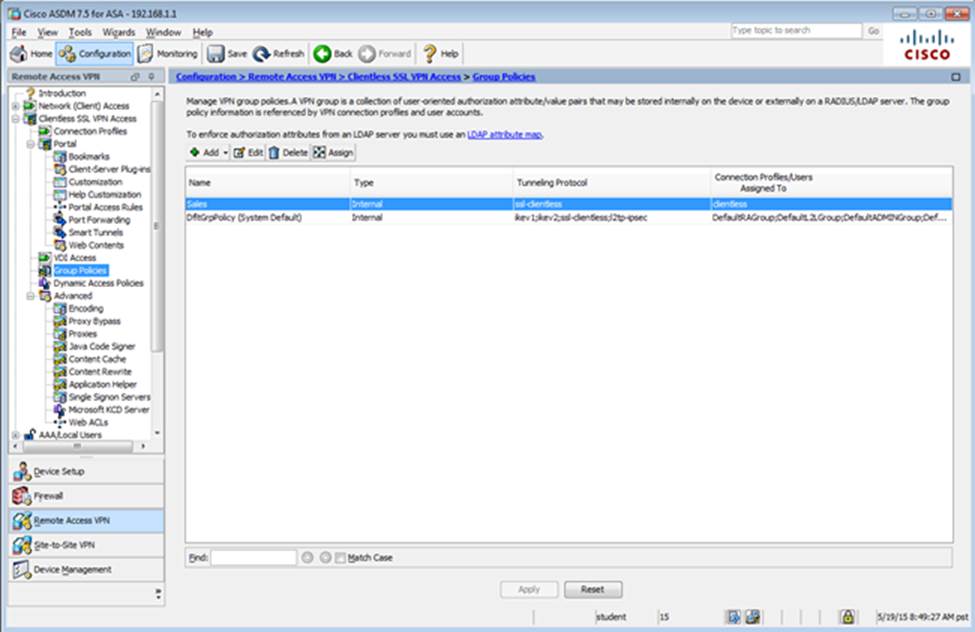Click the Reset button

592,589
